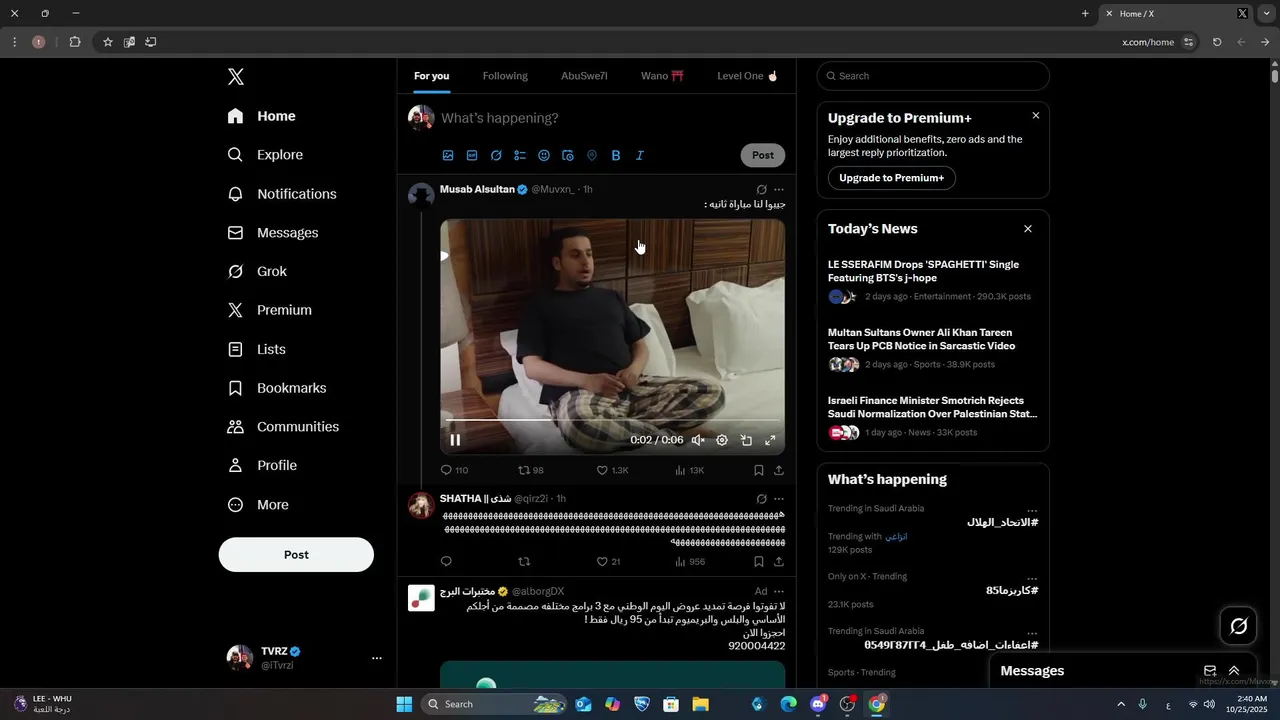The width and height of the screenshot is (1280, 720).
Task: Open video settings gear
Action: pyautogui.click(x=722, y=440)
